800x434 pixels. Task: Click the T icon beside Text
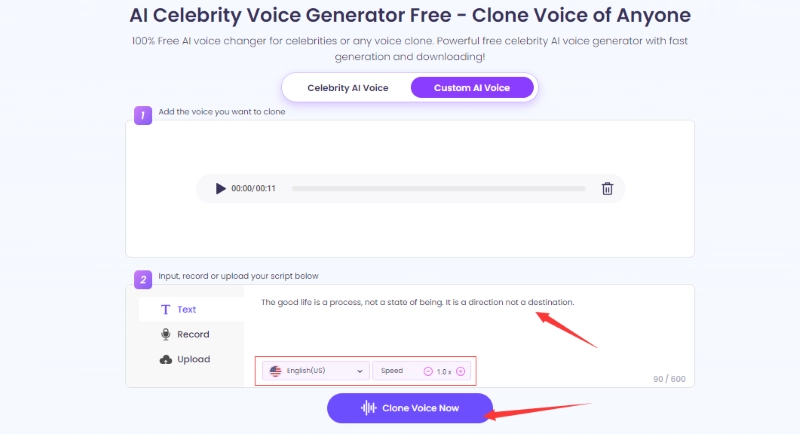(164, 310)
